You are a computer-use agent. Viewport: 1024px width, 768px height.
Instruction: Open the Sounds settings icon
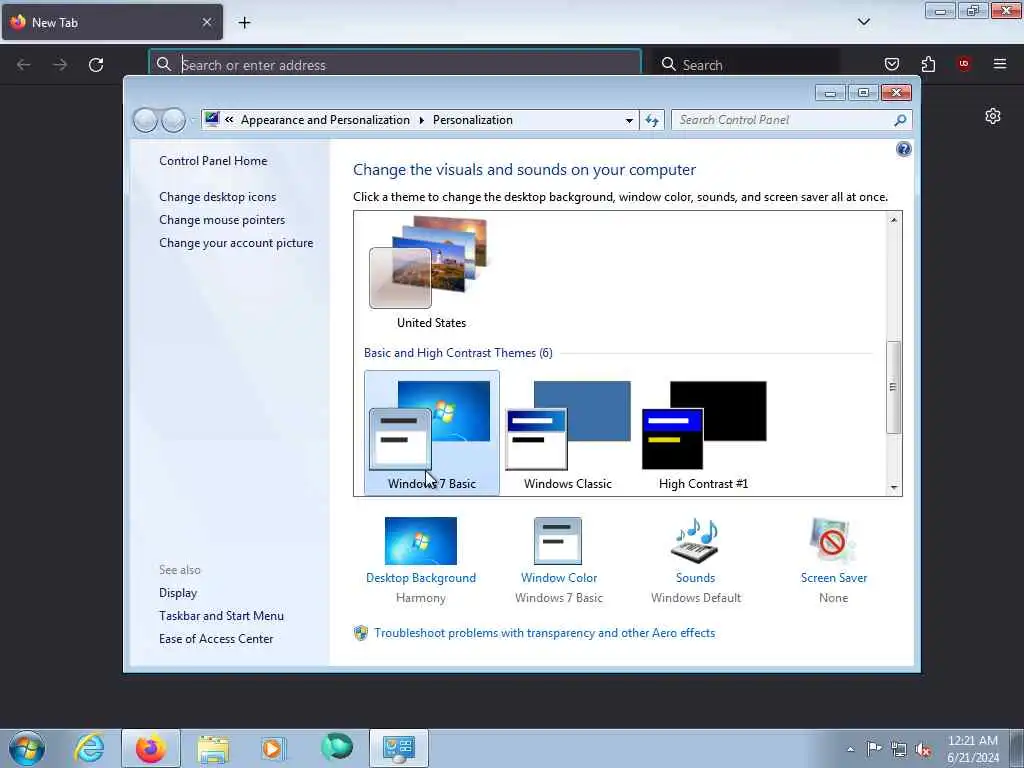(x=696, y=541)
